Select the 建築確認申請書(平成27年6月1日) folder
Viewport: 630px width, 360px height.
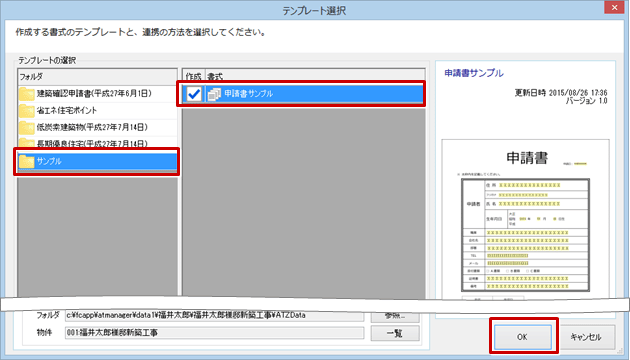click(x=97, y=94)
